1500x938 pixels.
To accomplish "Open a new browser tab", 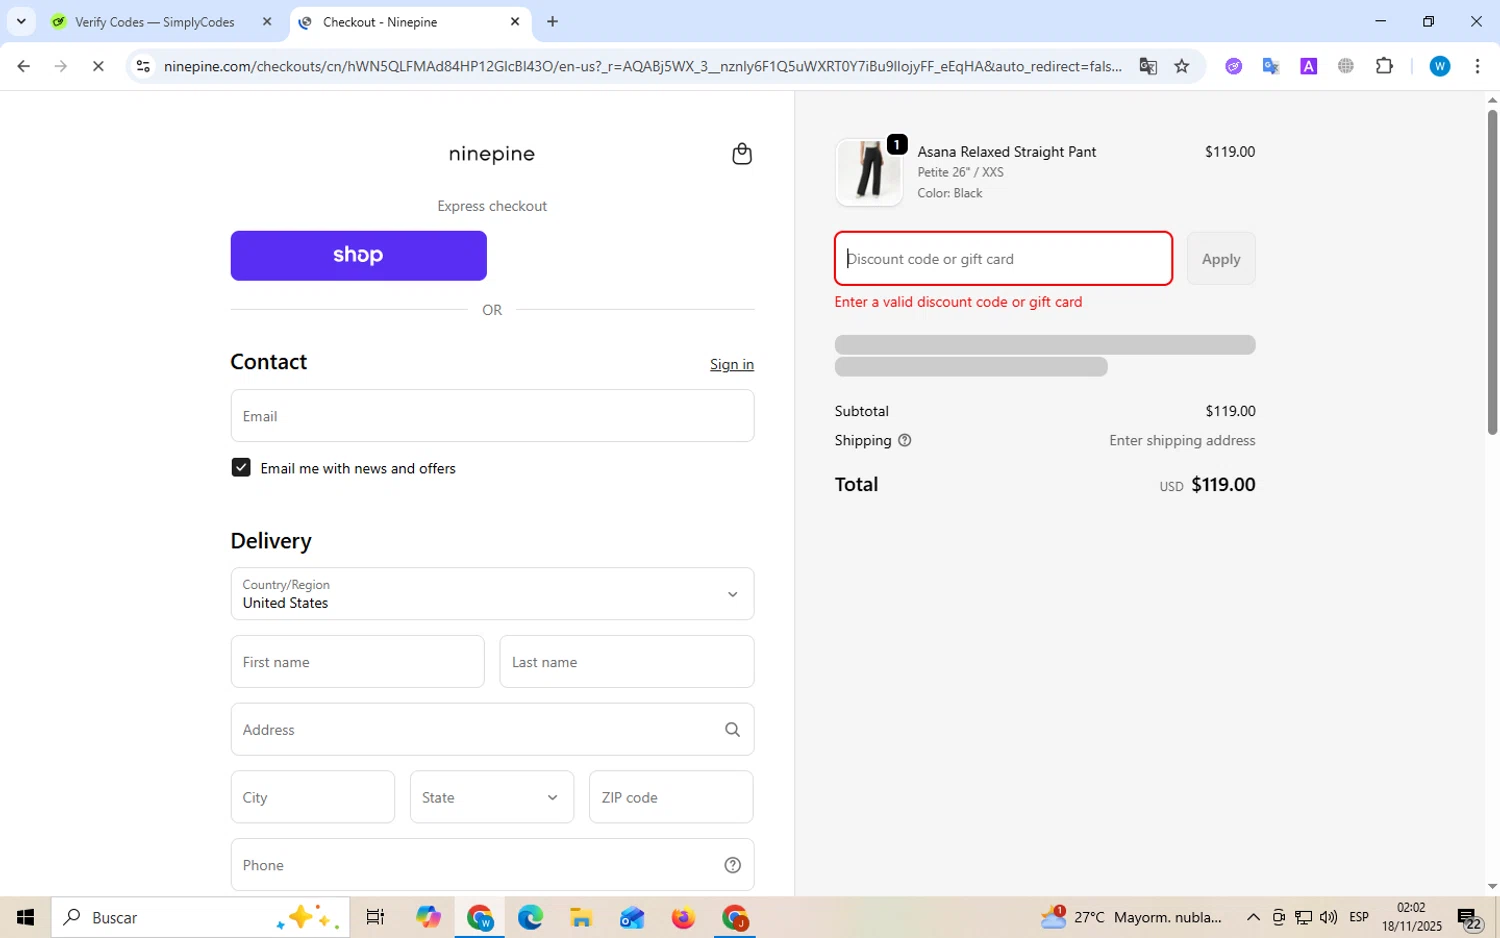I will click(x=552, y=21).
